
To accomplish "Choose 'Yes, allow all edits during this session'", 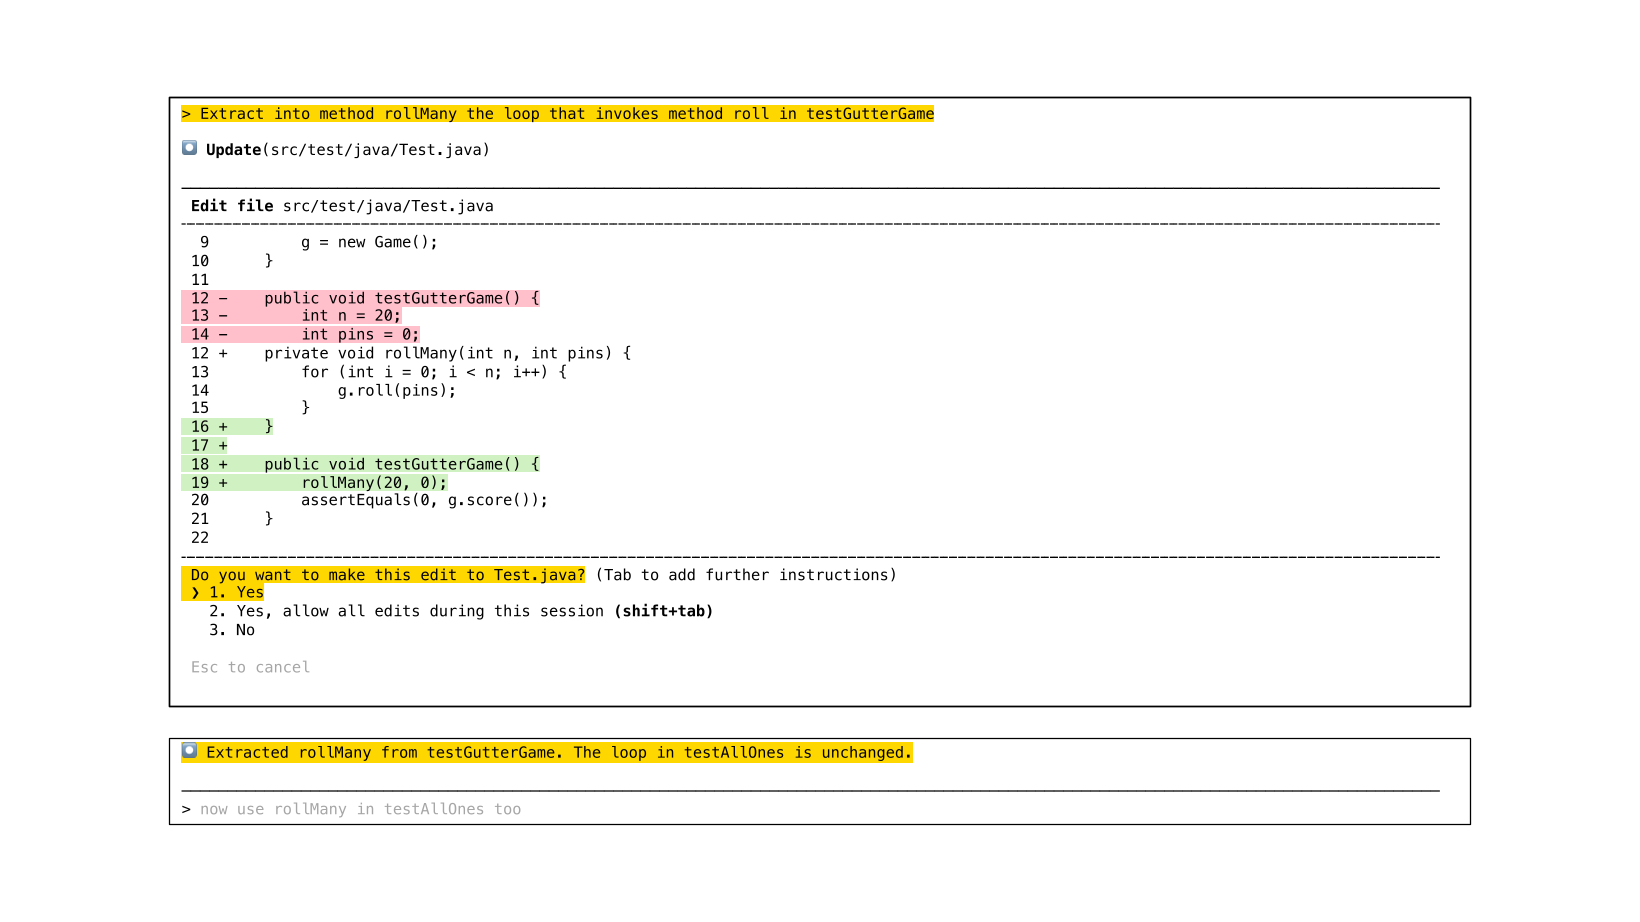I will (420, 611).
